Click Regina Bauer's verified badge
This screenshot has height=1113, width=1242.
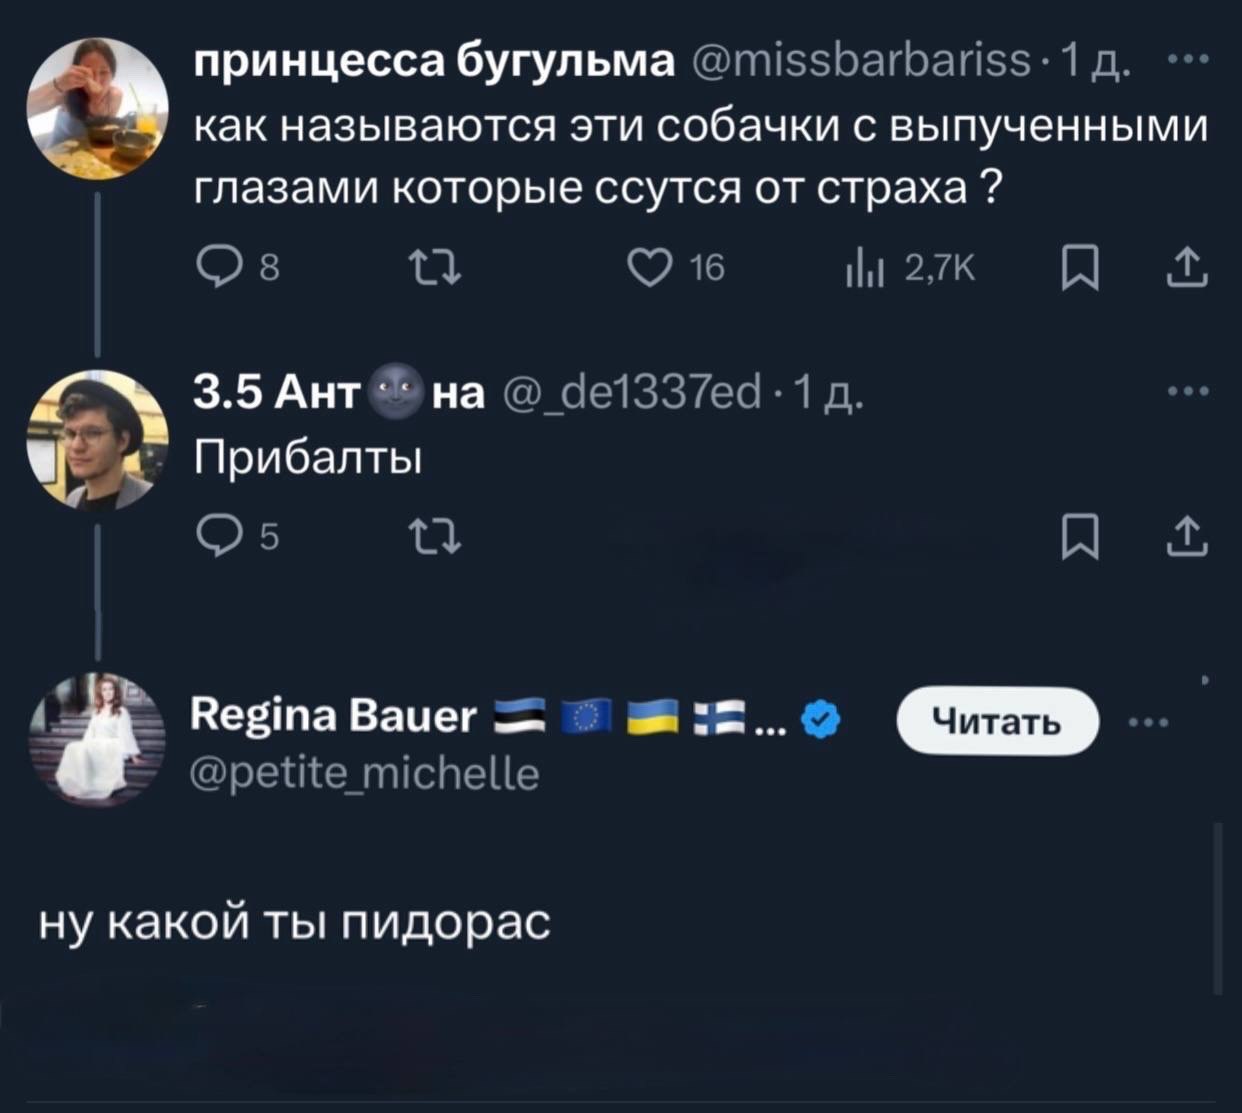tap(820, 719)
